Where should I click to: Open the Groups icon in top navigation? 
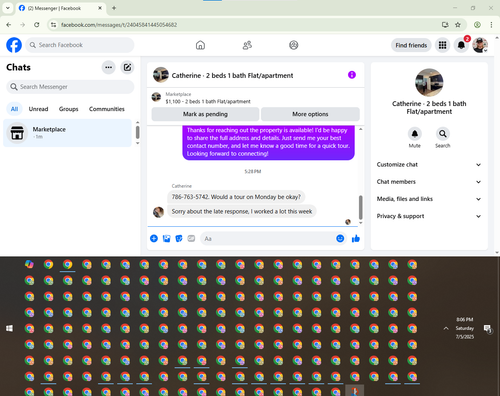click(294, 45)
